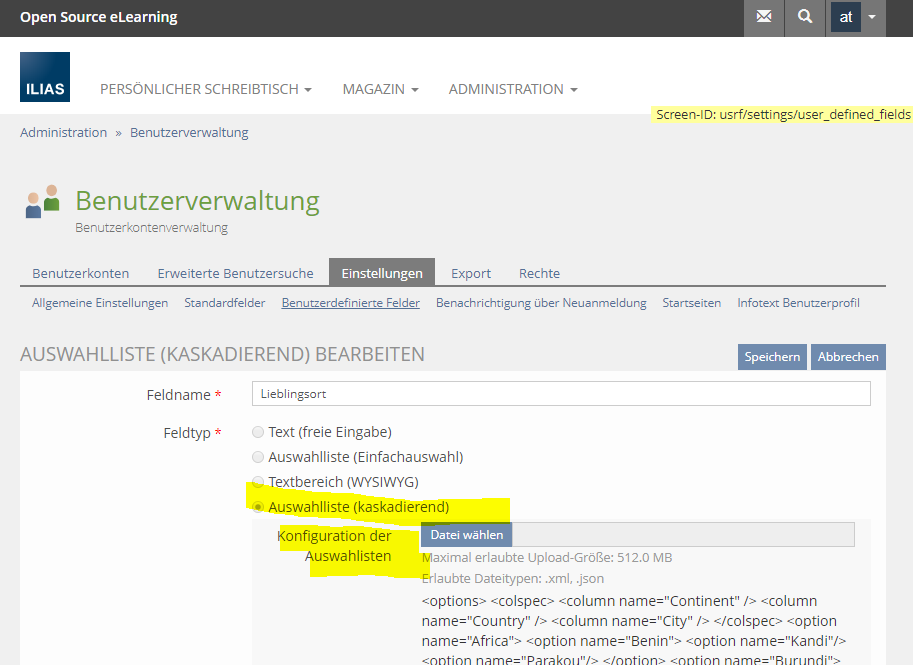Open the Administration dropdown menu

coord(512,89)
